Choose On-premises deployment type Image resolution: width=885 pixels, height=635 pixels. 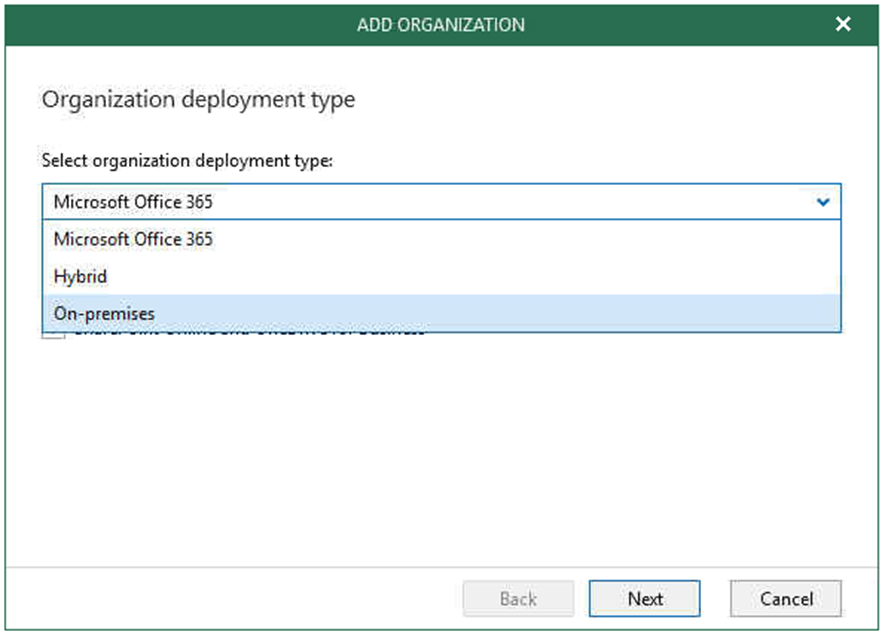pyautogui.click(x=441, y=313)
